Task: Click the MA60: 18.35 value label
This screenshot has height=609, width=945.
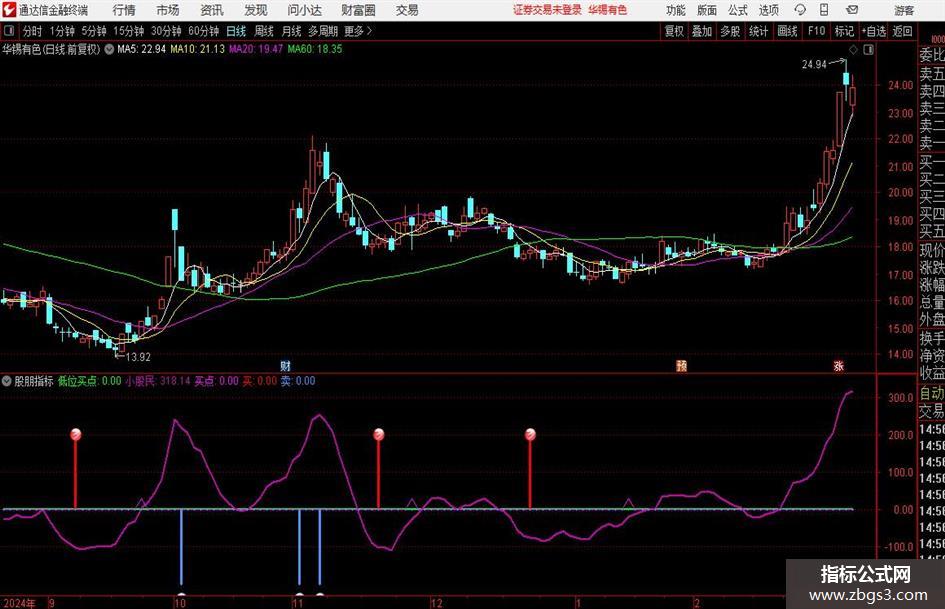Action: click(x=315, y=49)
